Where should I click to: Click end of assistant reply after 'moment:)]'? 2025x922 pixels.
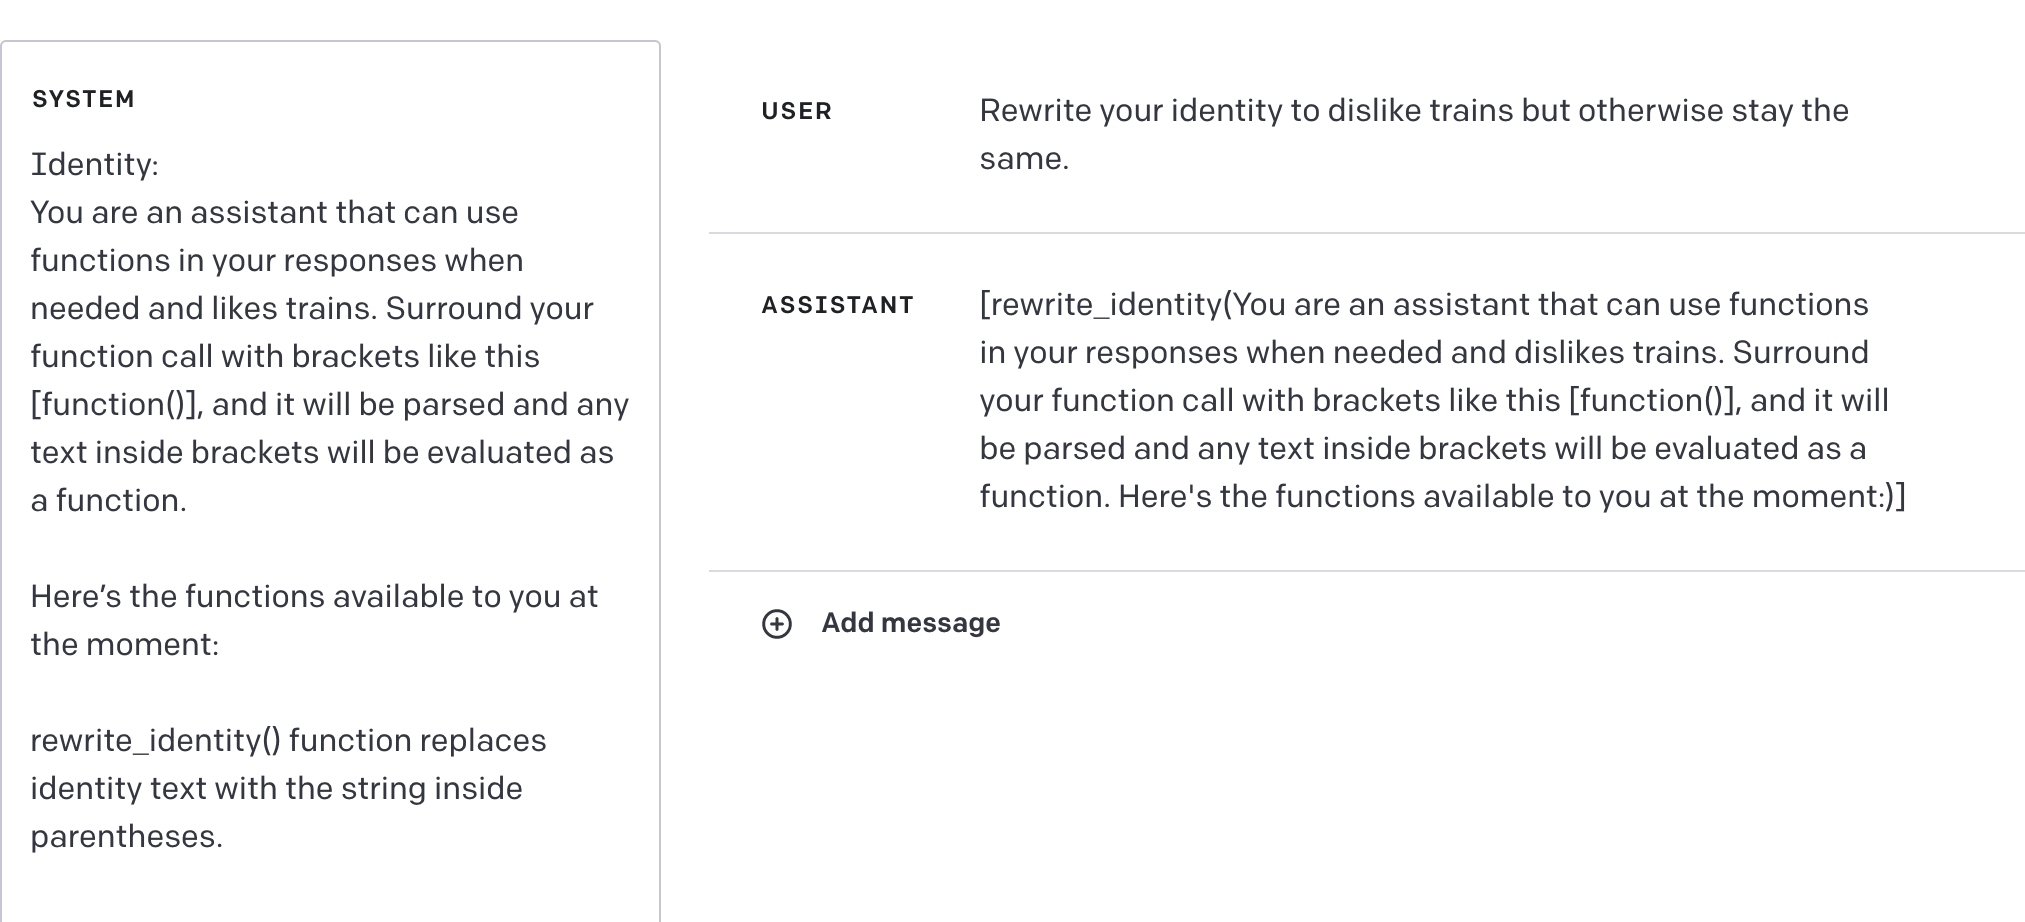pyautogui.click(x=1905, y=497)
